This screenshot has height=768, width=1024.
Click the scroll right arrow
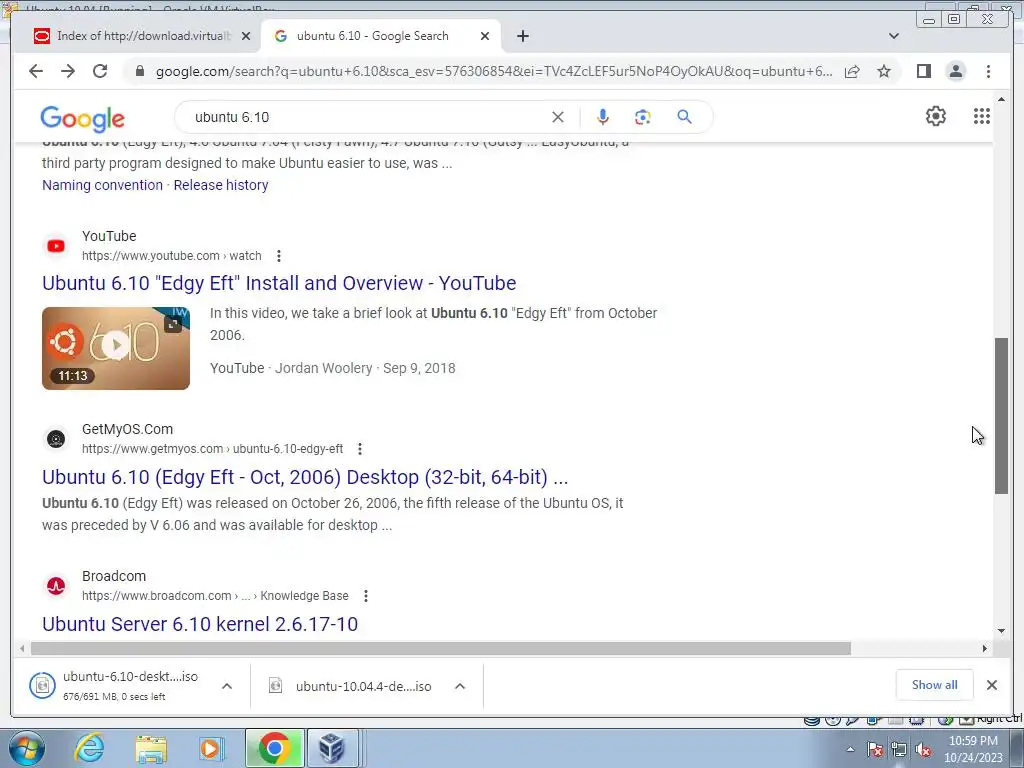click(985, 648)
